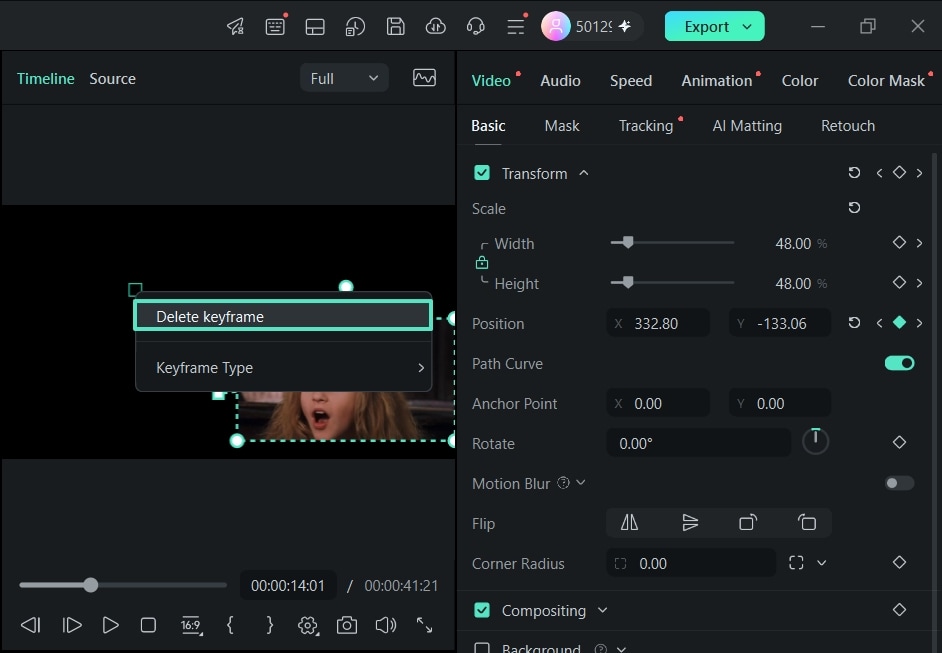Play the preview
Screen dimensions: 942x653
110,625
